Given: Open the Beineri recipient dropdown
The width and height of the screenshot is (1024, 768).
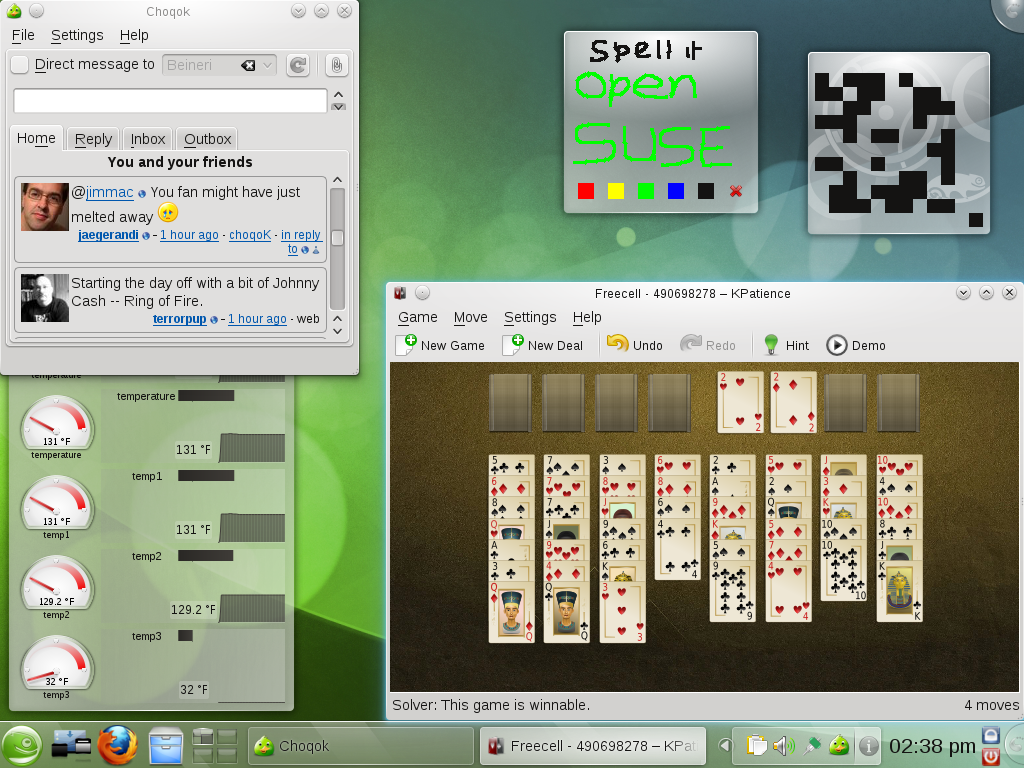Looking at the screenshot, I should tap(264, 64).
